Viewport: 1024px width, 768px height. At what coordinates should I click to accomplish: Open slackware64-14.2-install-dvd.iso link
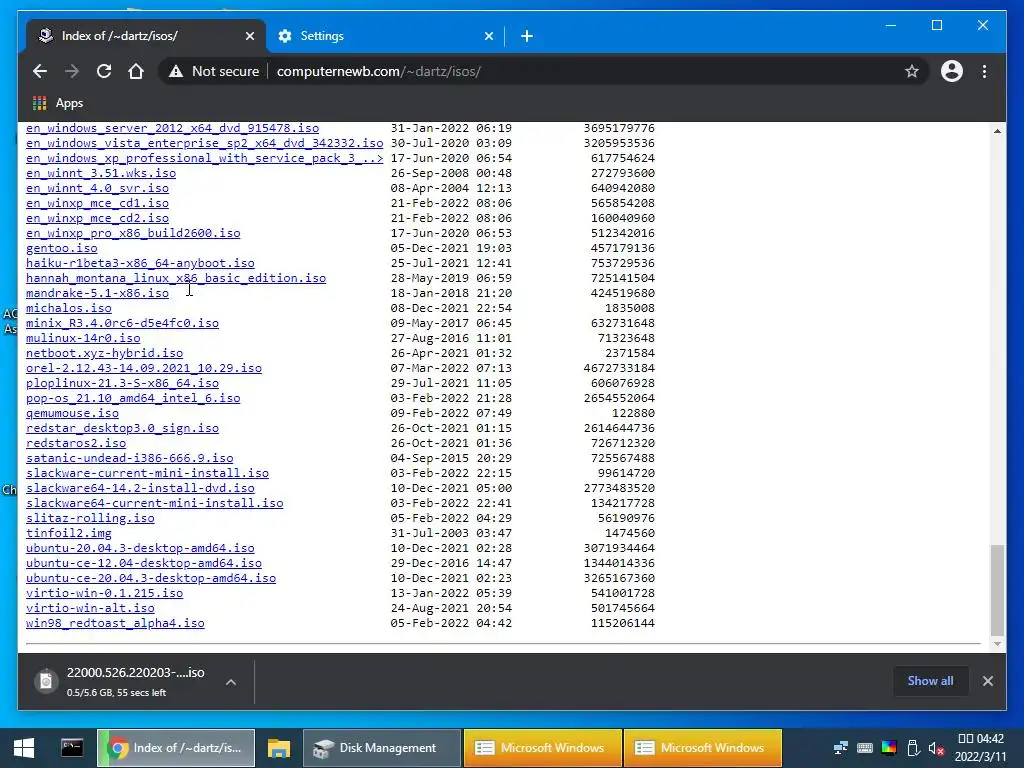140,489
